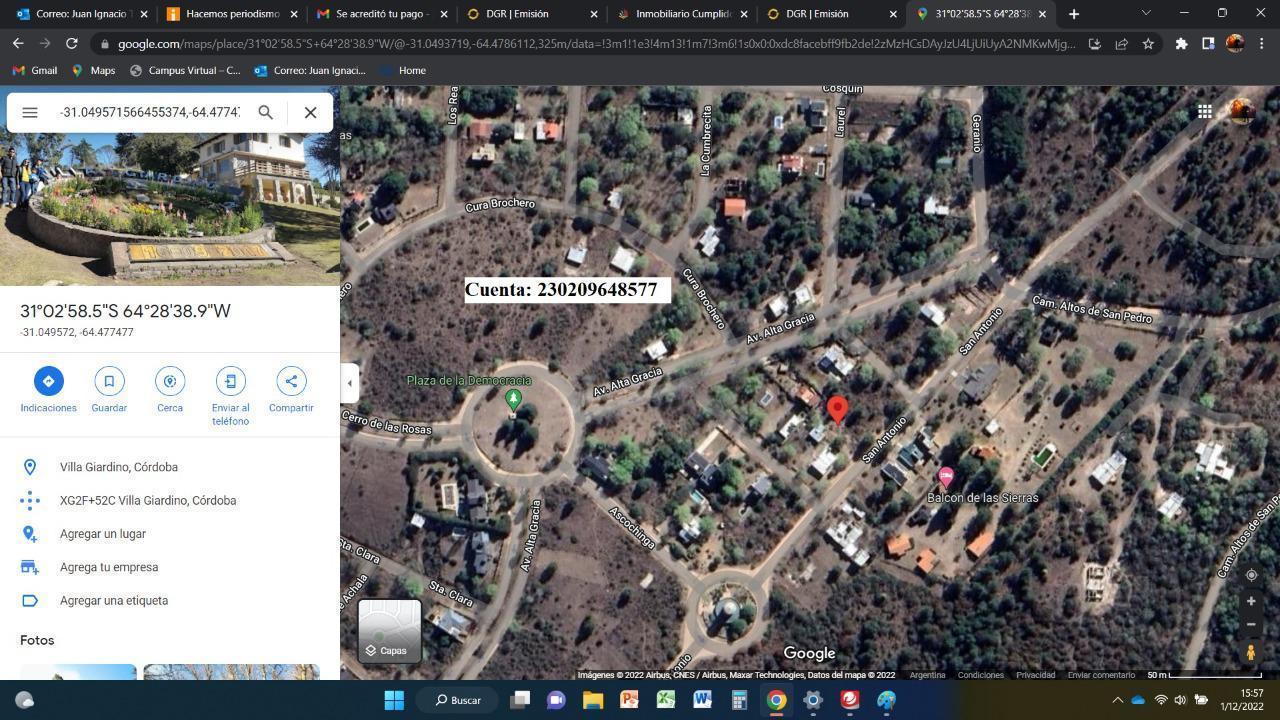Click Agregar una etiqueta
The width and height of the screenshot is (1280, 720).
[170, 600]
